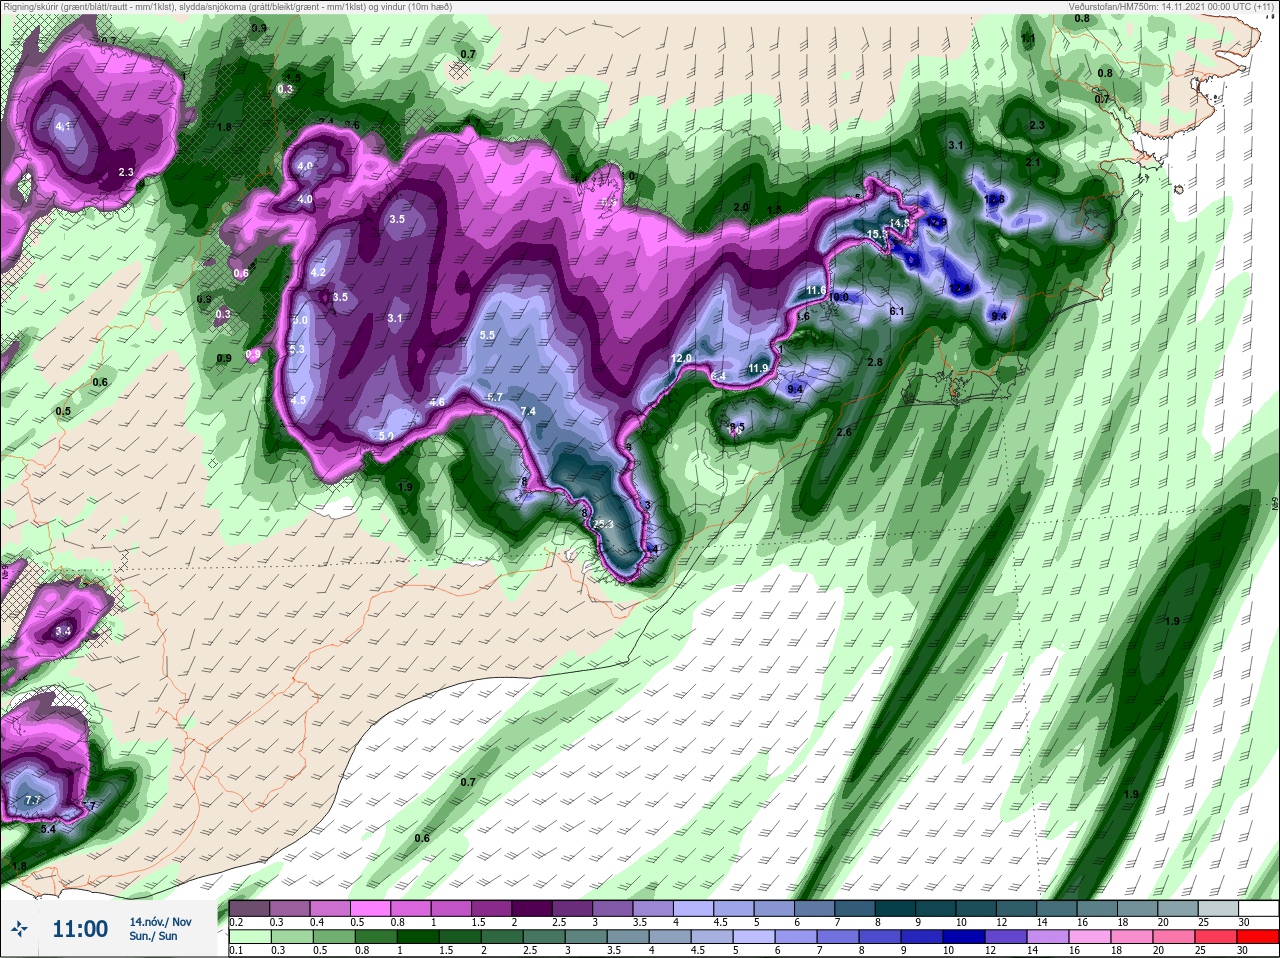This screenshot has height=958, width=1280.
Task: Click the 3.4 value in the purple patch
Action: 63,631
